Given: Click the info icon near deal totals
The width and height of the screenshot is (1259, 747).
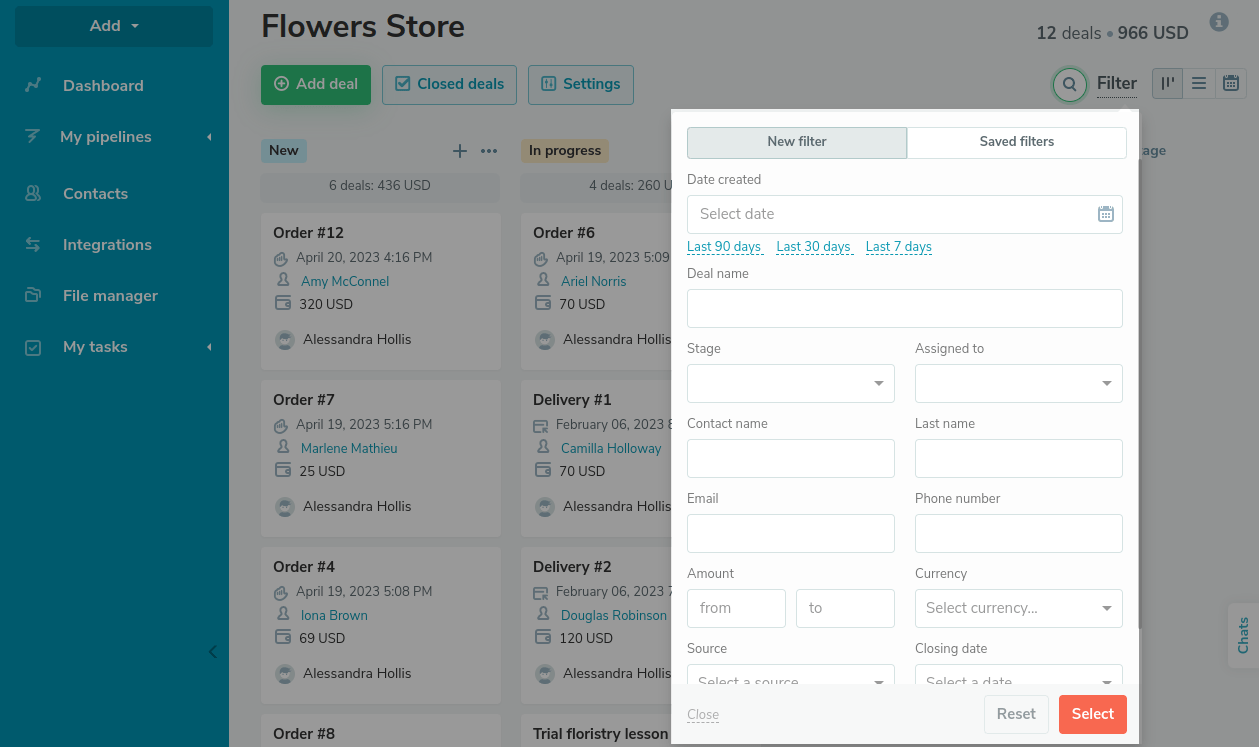Looking at the screenshot, I should (1218, 22).
